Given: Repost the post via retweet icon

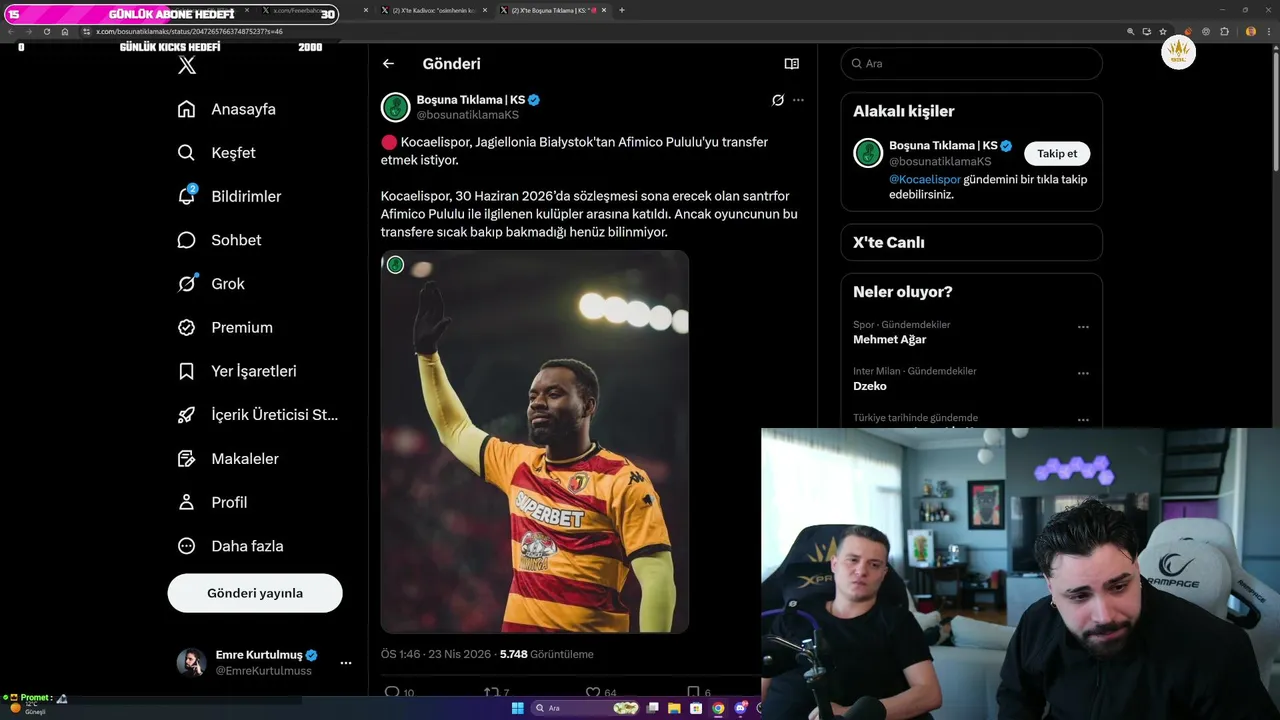Looking at the screenshot, I should [x=490, y=692].
